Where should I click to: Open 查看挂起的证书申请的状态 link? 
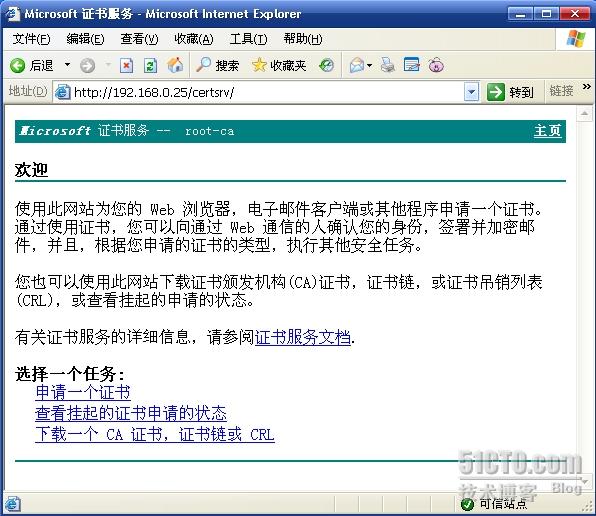coord(131,413)
